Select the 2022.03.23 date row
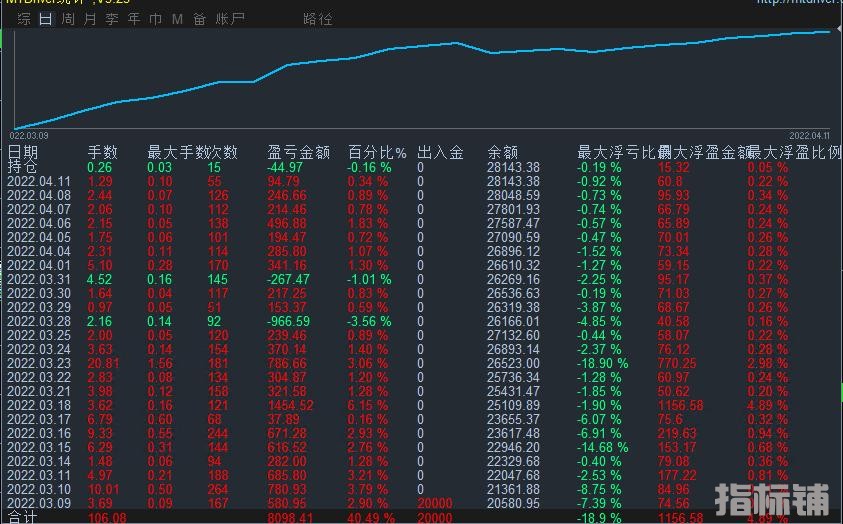Screen dimensions: 843x524 pos(39,363)
